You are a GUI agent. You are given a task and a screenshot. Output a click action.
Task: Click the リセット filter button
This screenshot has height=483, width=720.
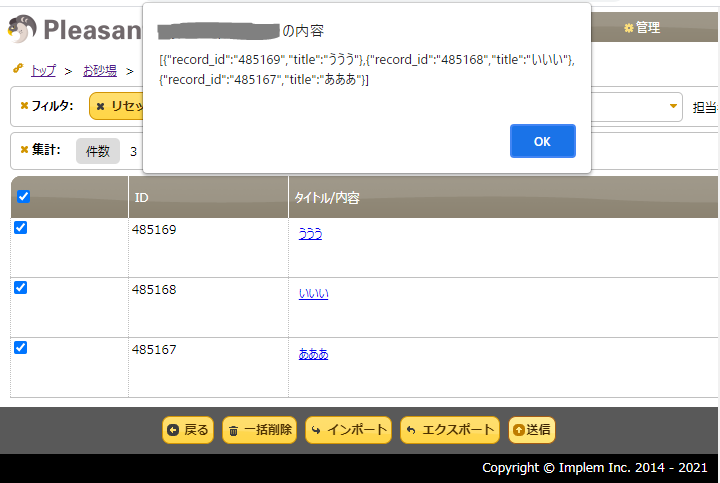[x=117, y=106]
